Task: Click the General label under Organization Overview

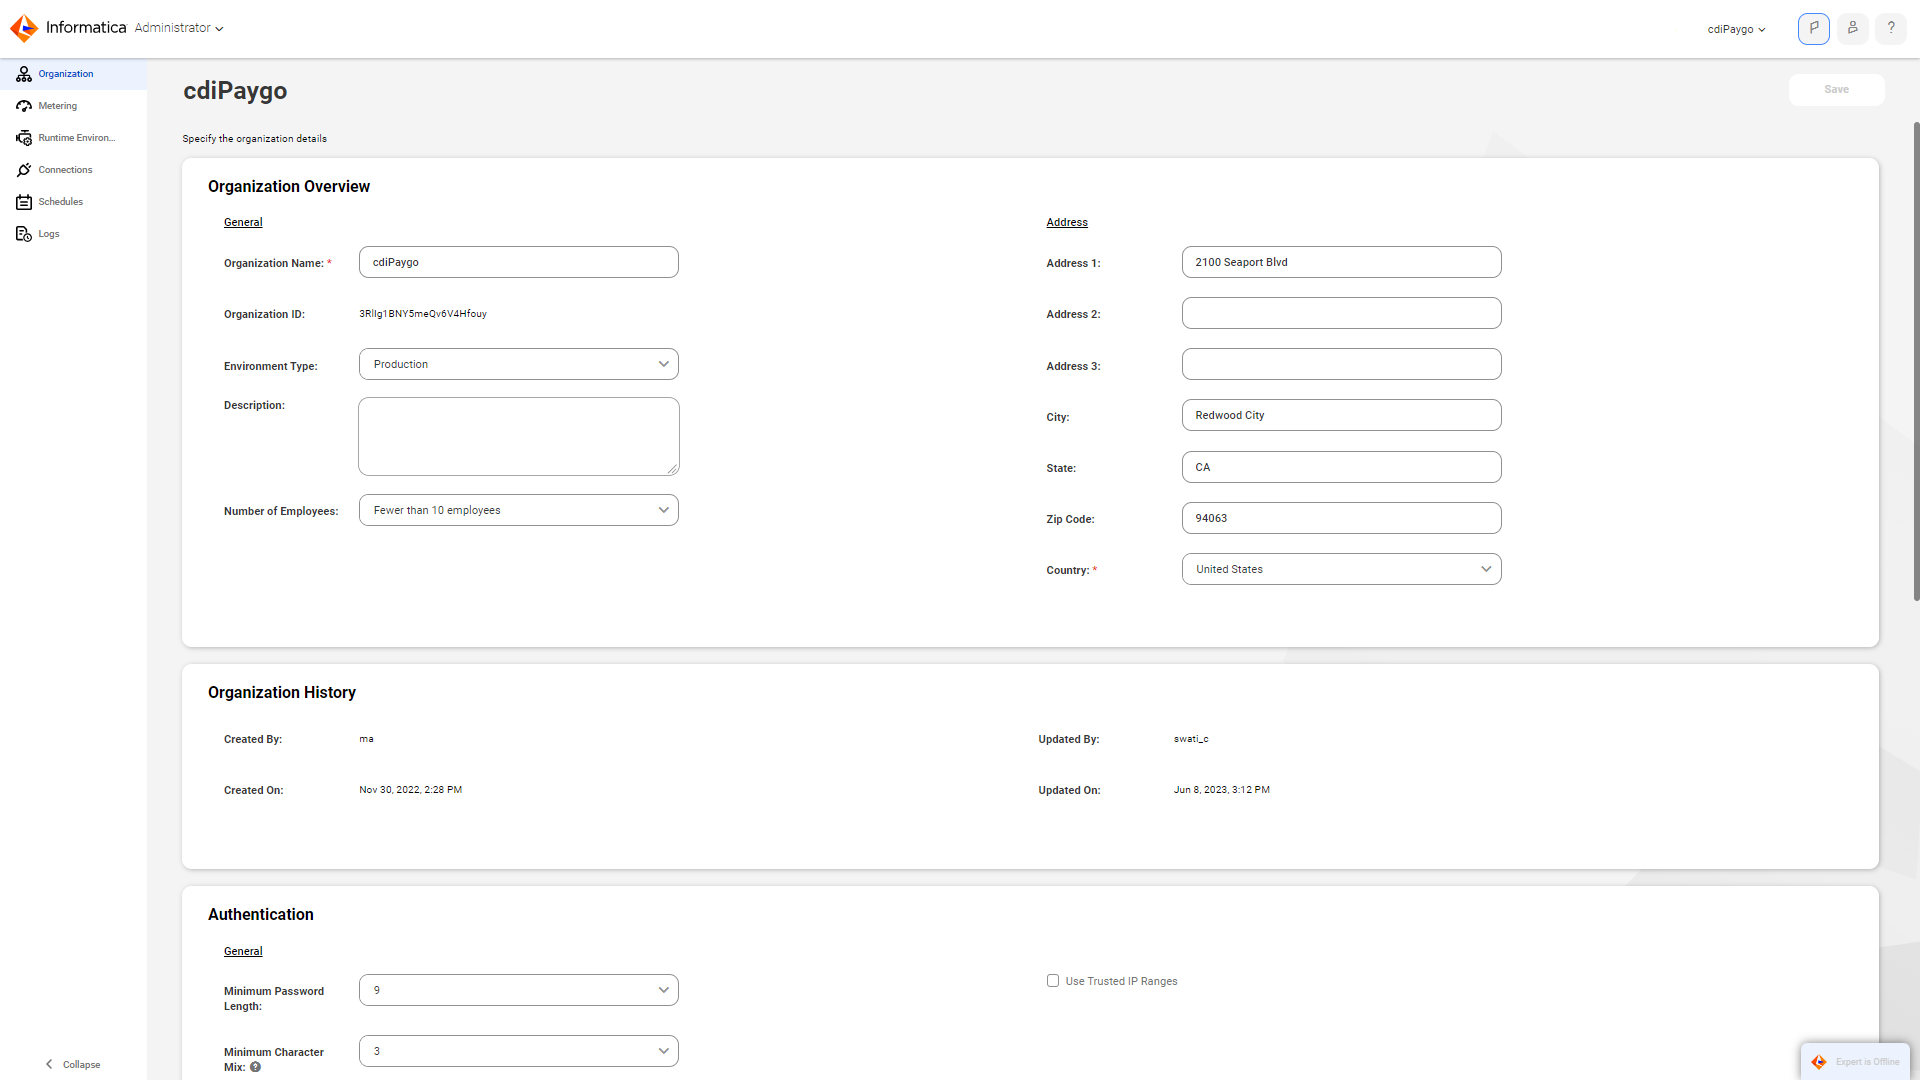Action: [x=243, y=222]
